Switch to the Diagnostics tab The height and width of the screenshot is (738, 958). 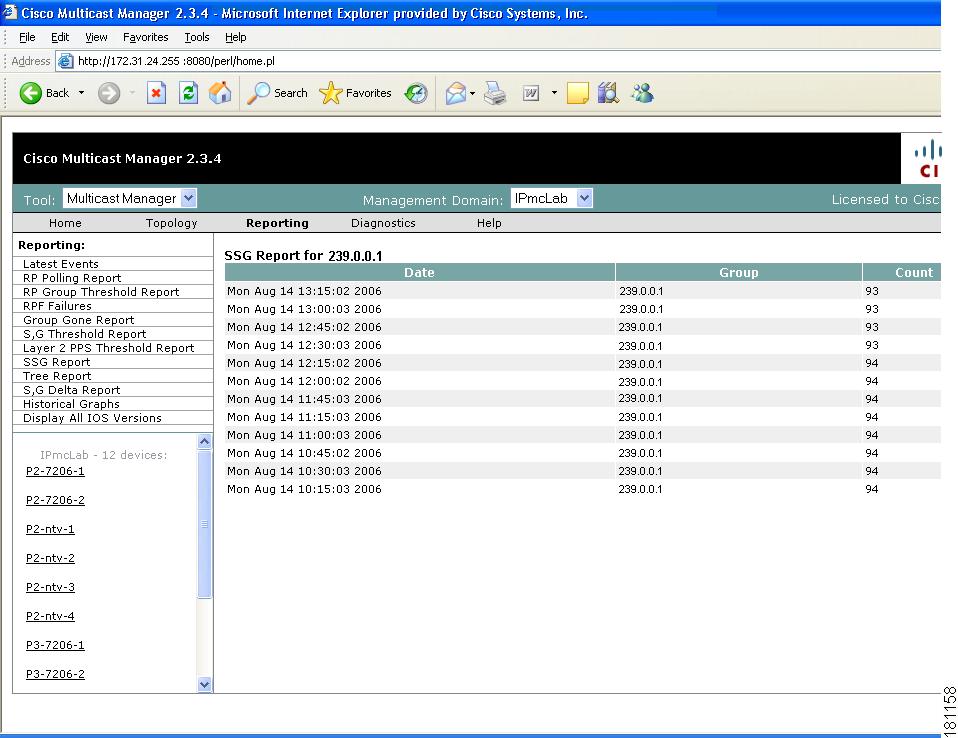coord(383,223)
